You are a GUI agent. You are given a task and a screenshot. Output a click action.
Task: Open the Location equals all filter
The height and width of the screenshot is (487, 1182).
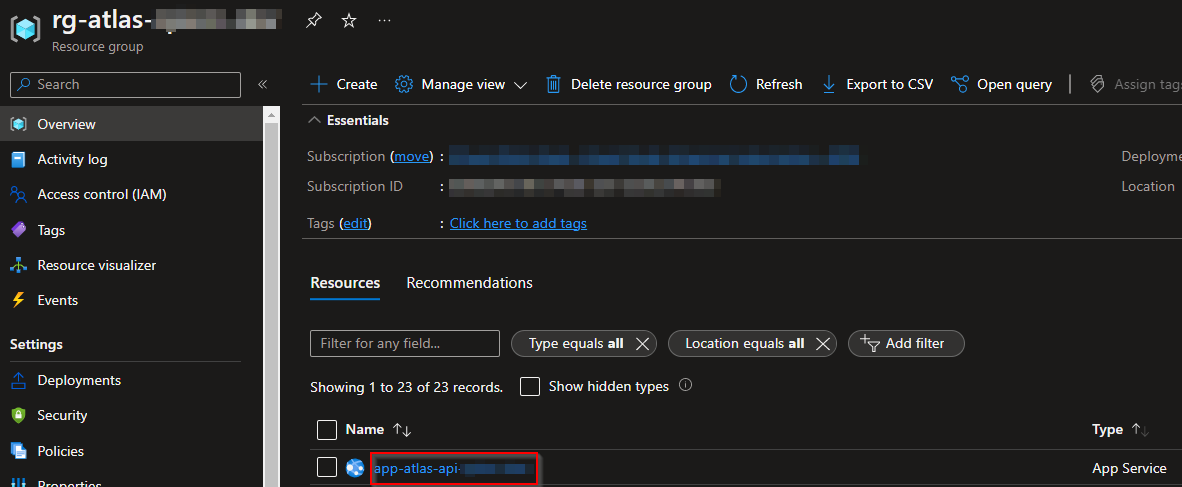pyautogui.click(x=745, y=344)
